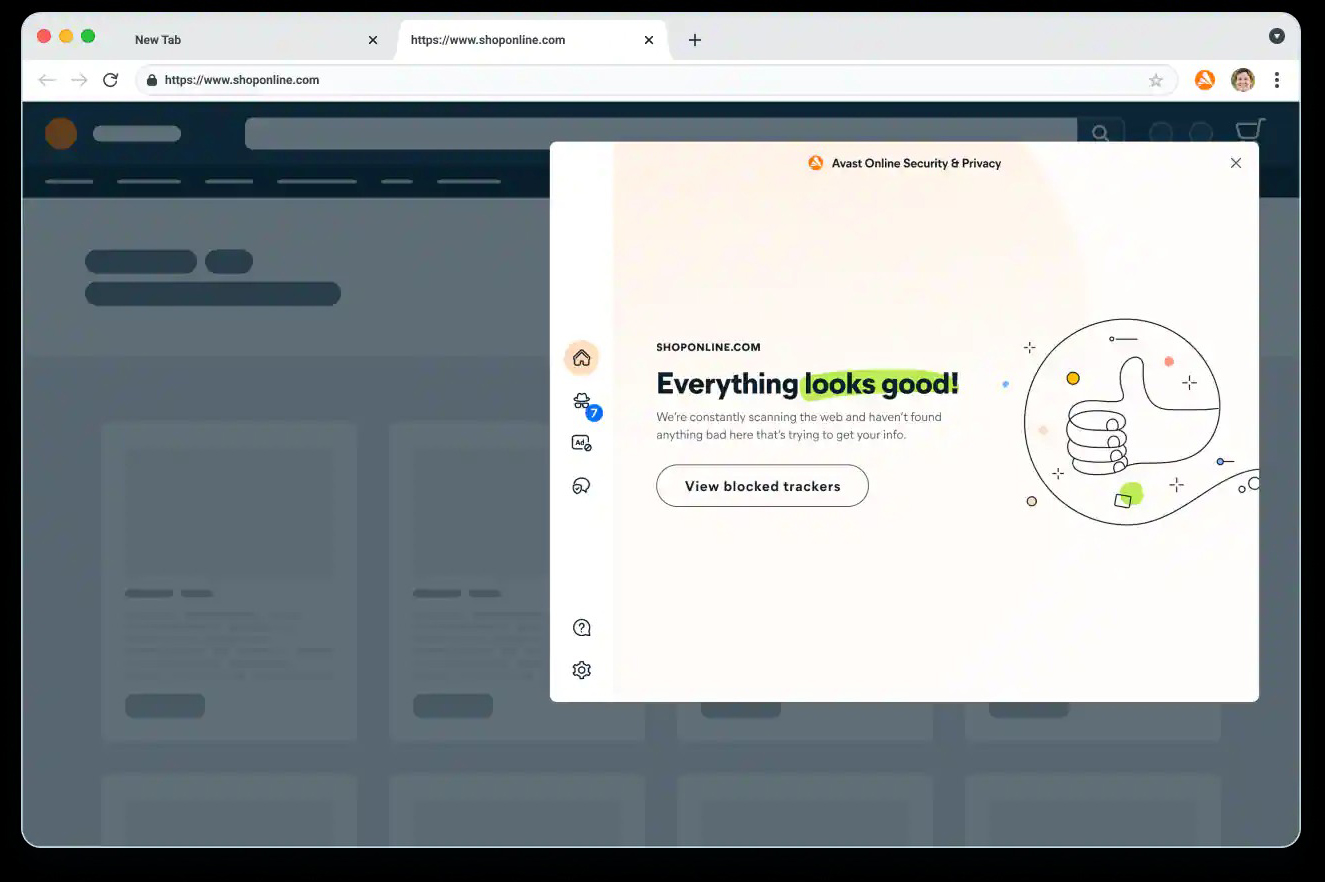Viewport: 1325px width, 882px height.
Task: Go back with the back arrow
Action: [47, 80]
